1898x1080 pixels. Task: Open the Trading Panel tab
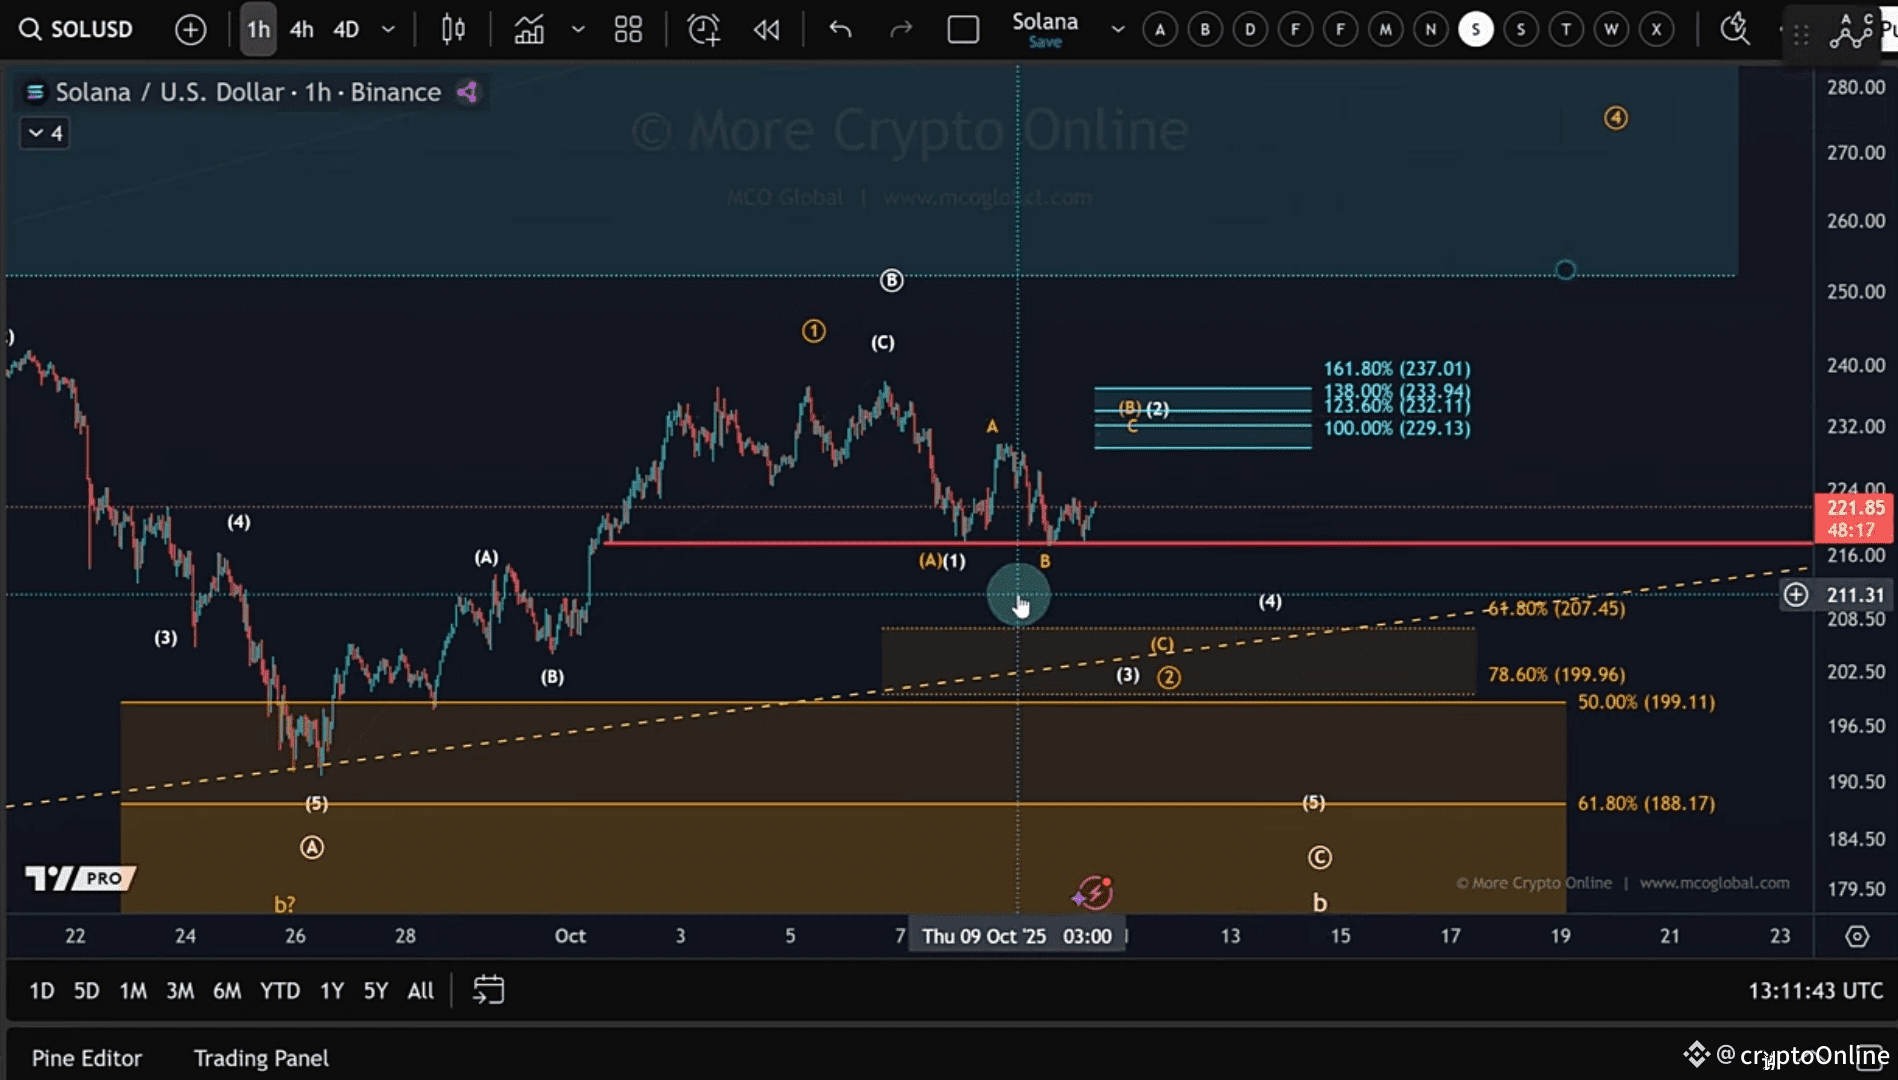pos(261,1058)
